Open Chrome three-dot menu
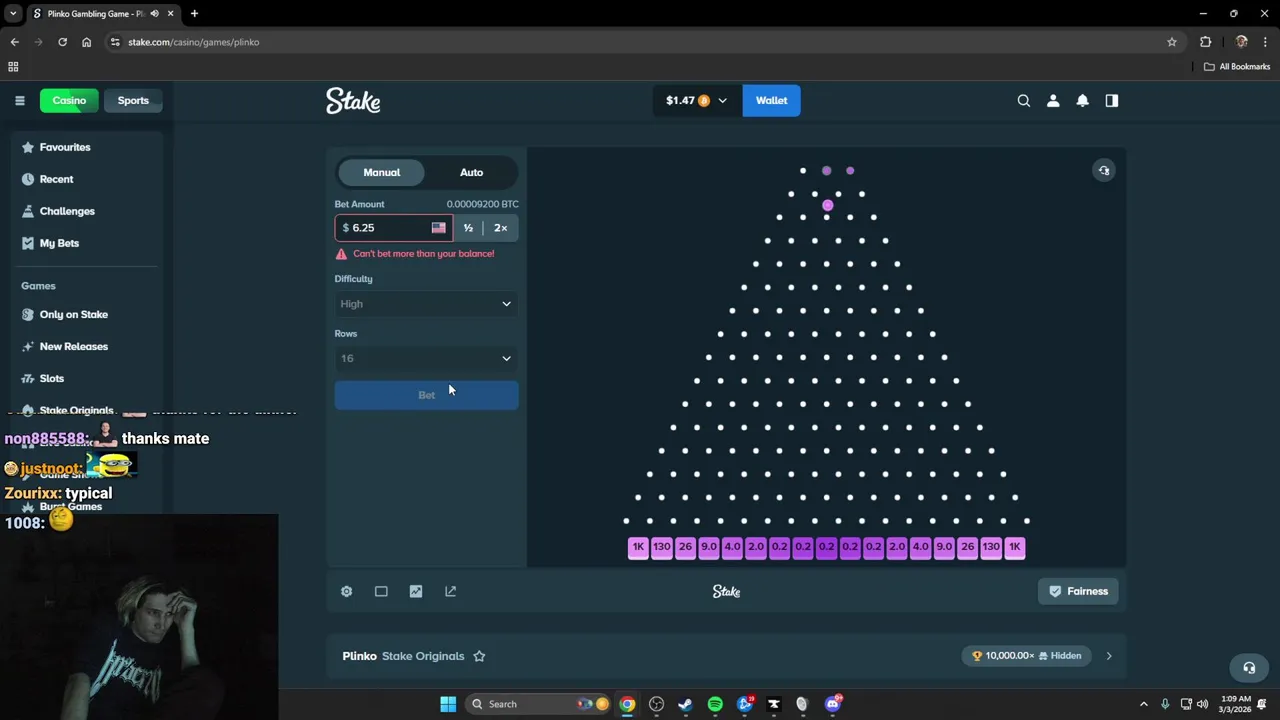The width and height of the screenshot is (1280, 720). point(1265,42)
